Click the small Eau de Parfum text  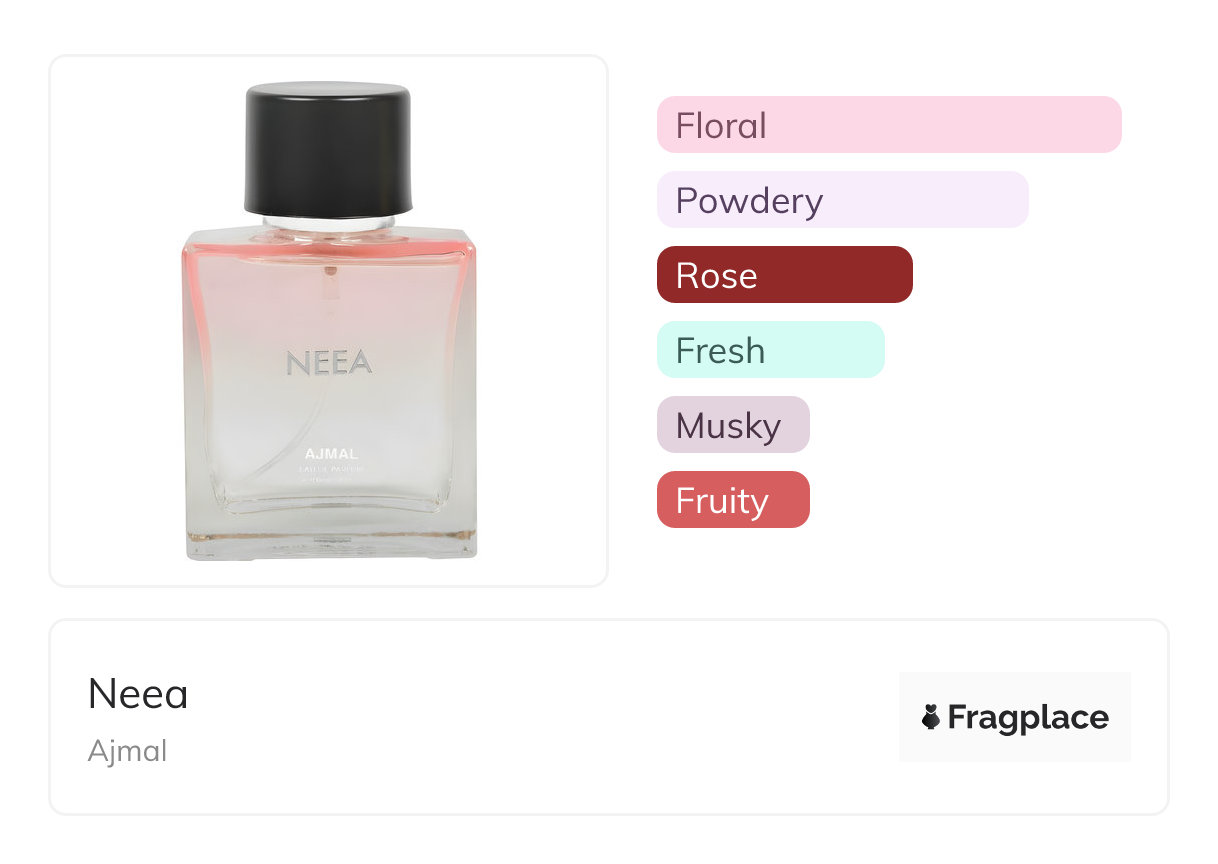329,468
